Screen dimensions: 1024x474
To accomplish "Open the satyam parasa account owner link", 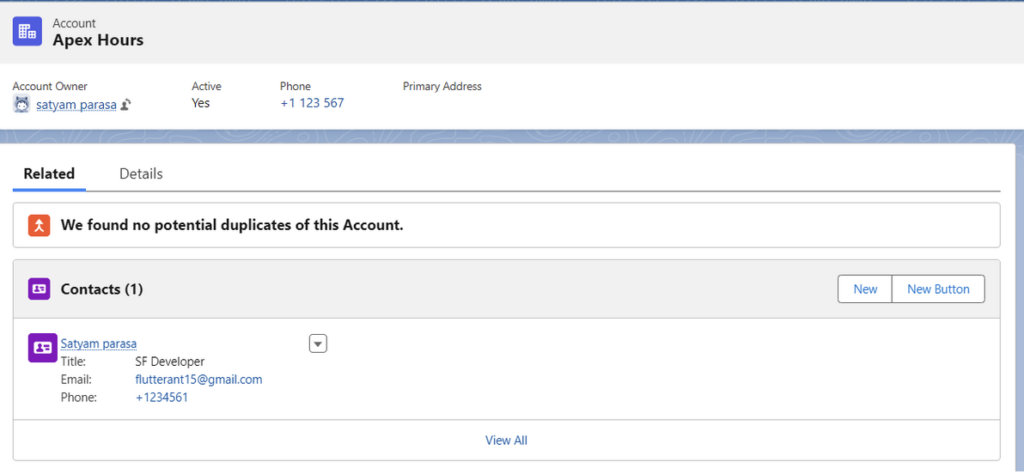I will click(x=76, y=104).
